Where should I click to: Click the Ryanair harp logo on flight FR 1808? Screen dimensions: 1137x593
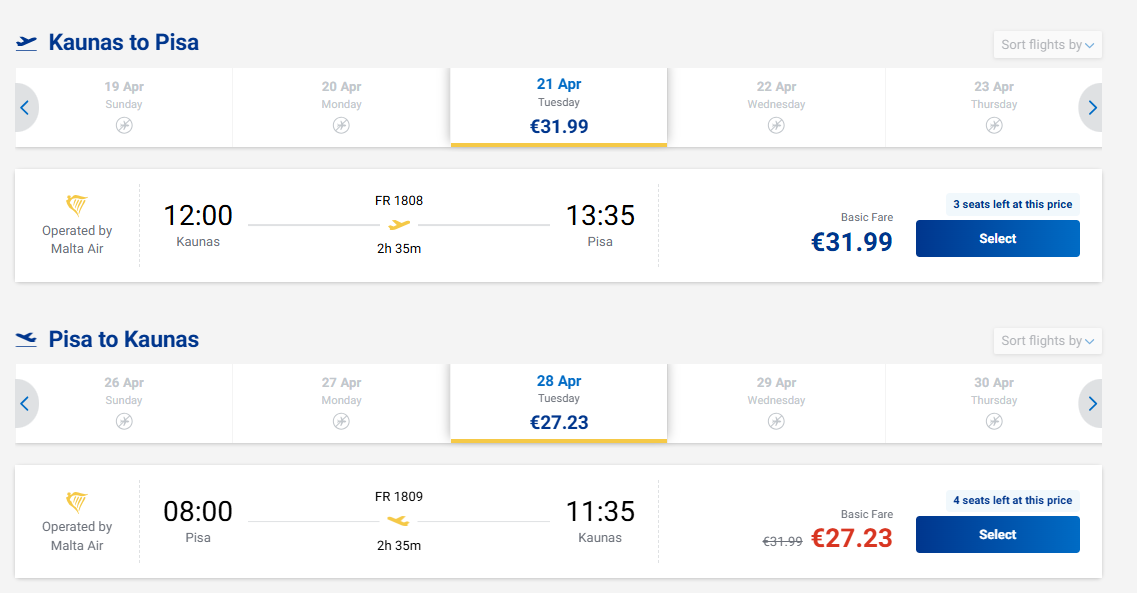point(76,206)
